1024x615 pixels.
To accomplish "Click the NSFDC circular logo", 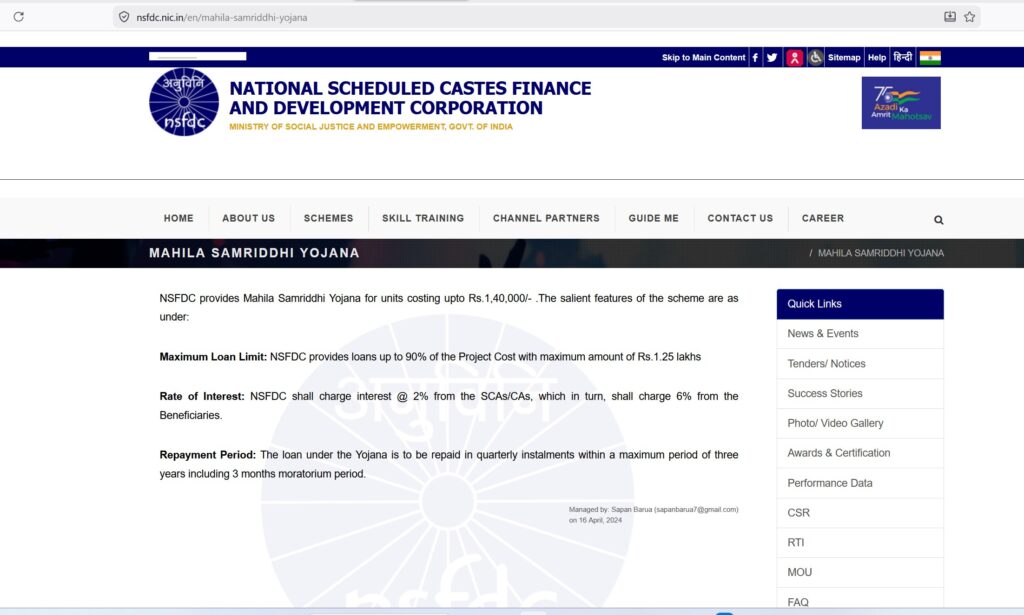I will tap(184, 102).
